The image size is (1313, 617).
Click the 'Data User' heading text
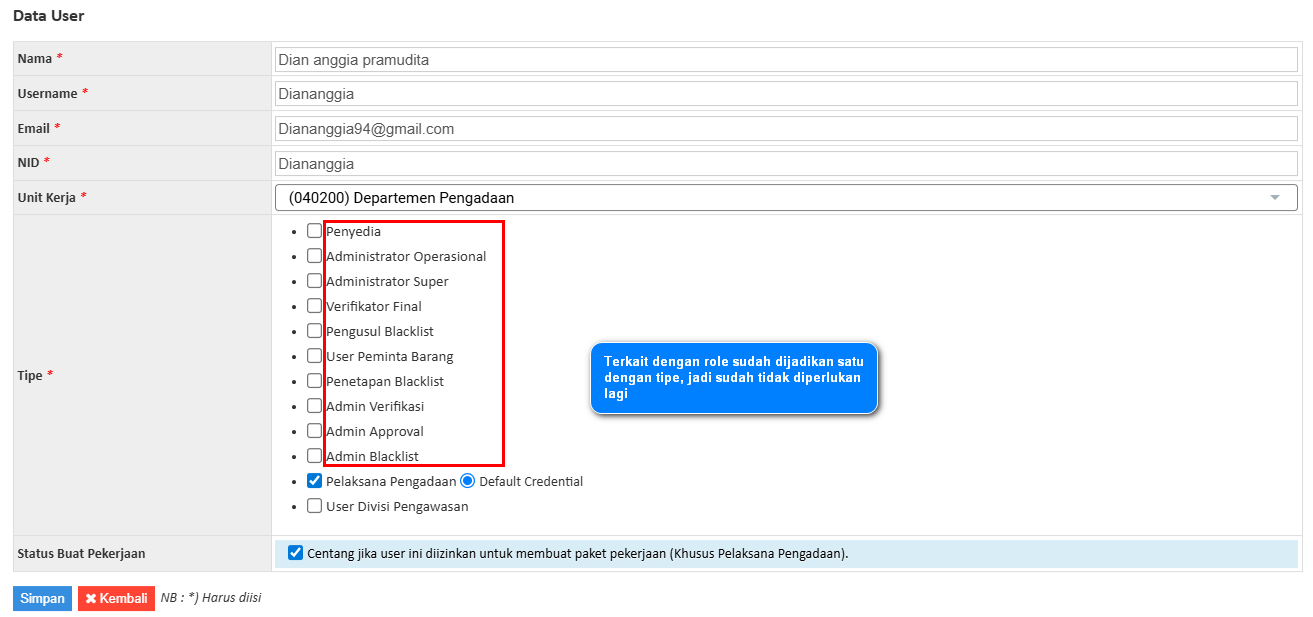[x=49, y=16]
